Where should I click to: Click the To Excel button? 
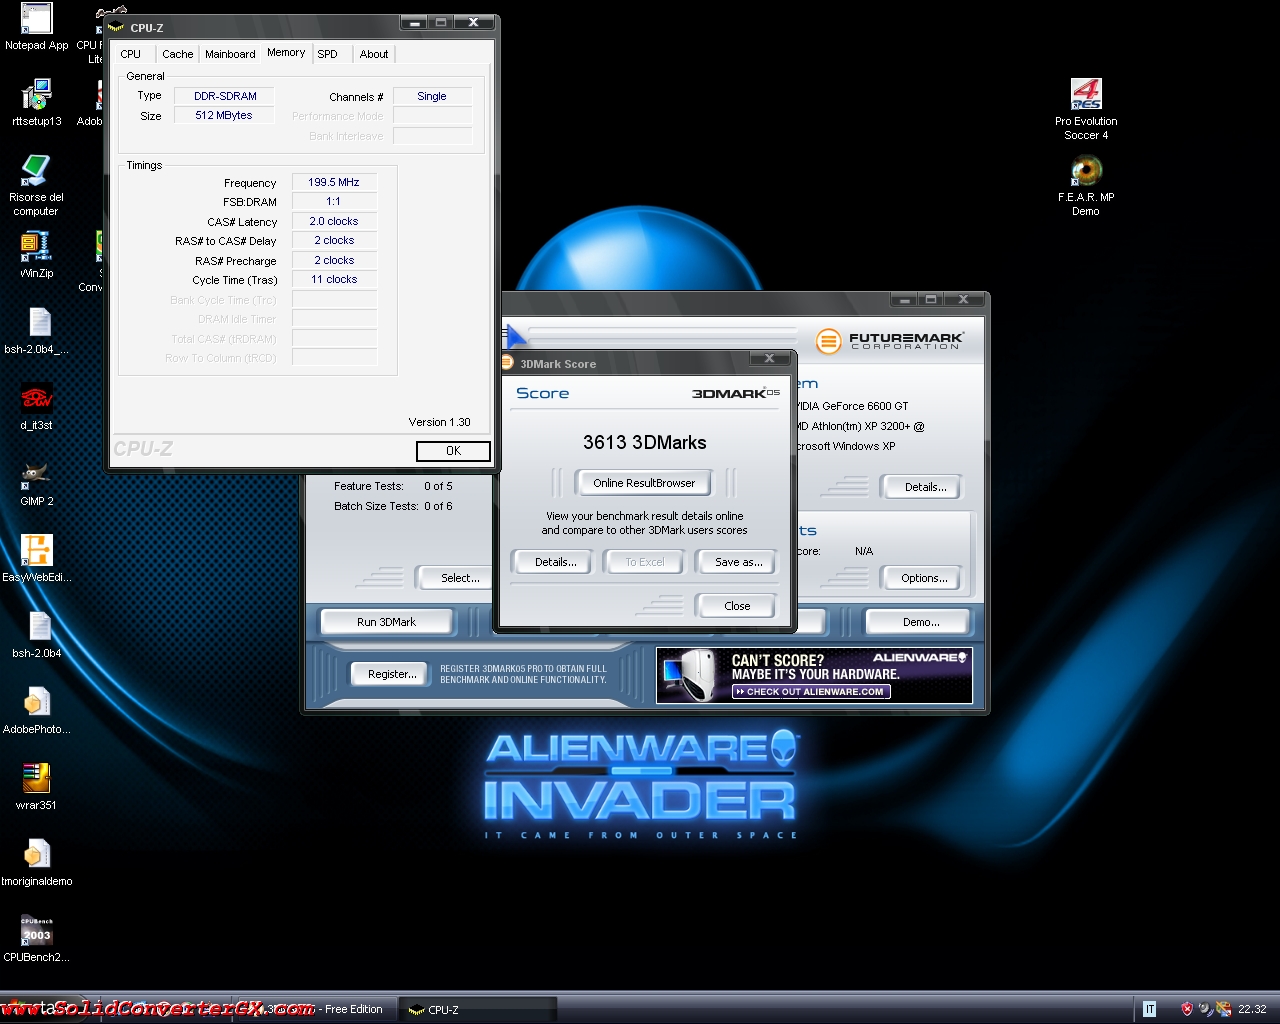[x=644, y=562]
